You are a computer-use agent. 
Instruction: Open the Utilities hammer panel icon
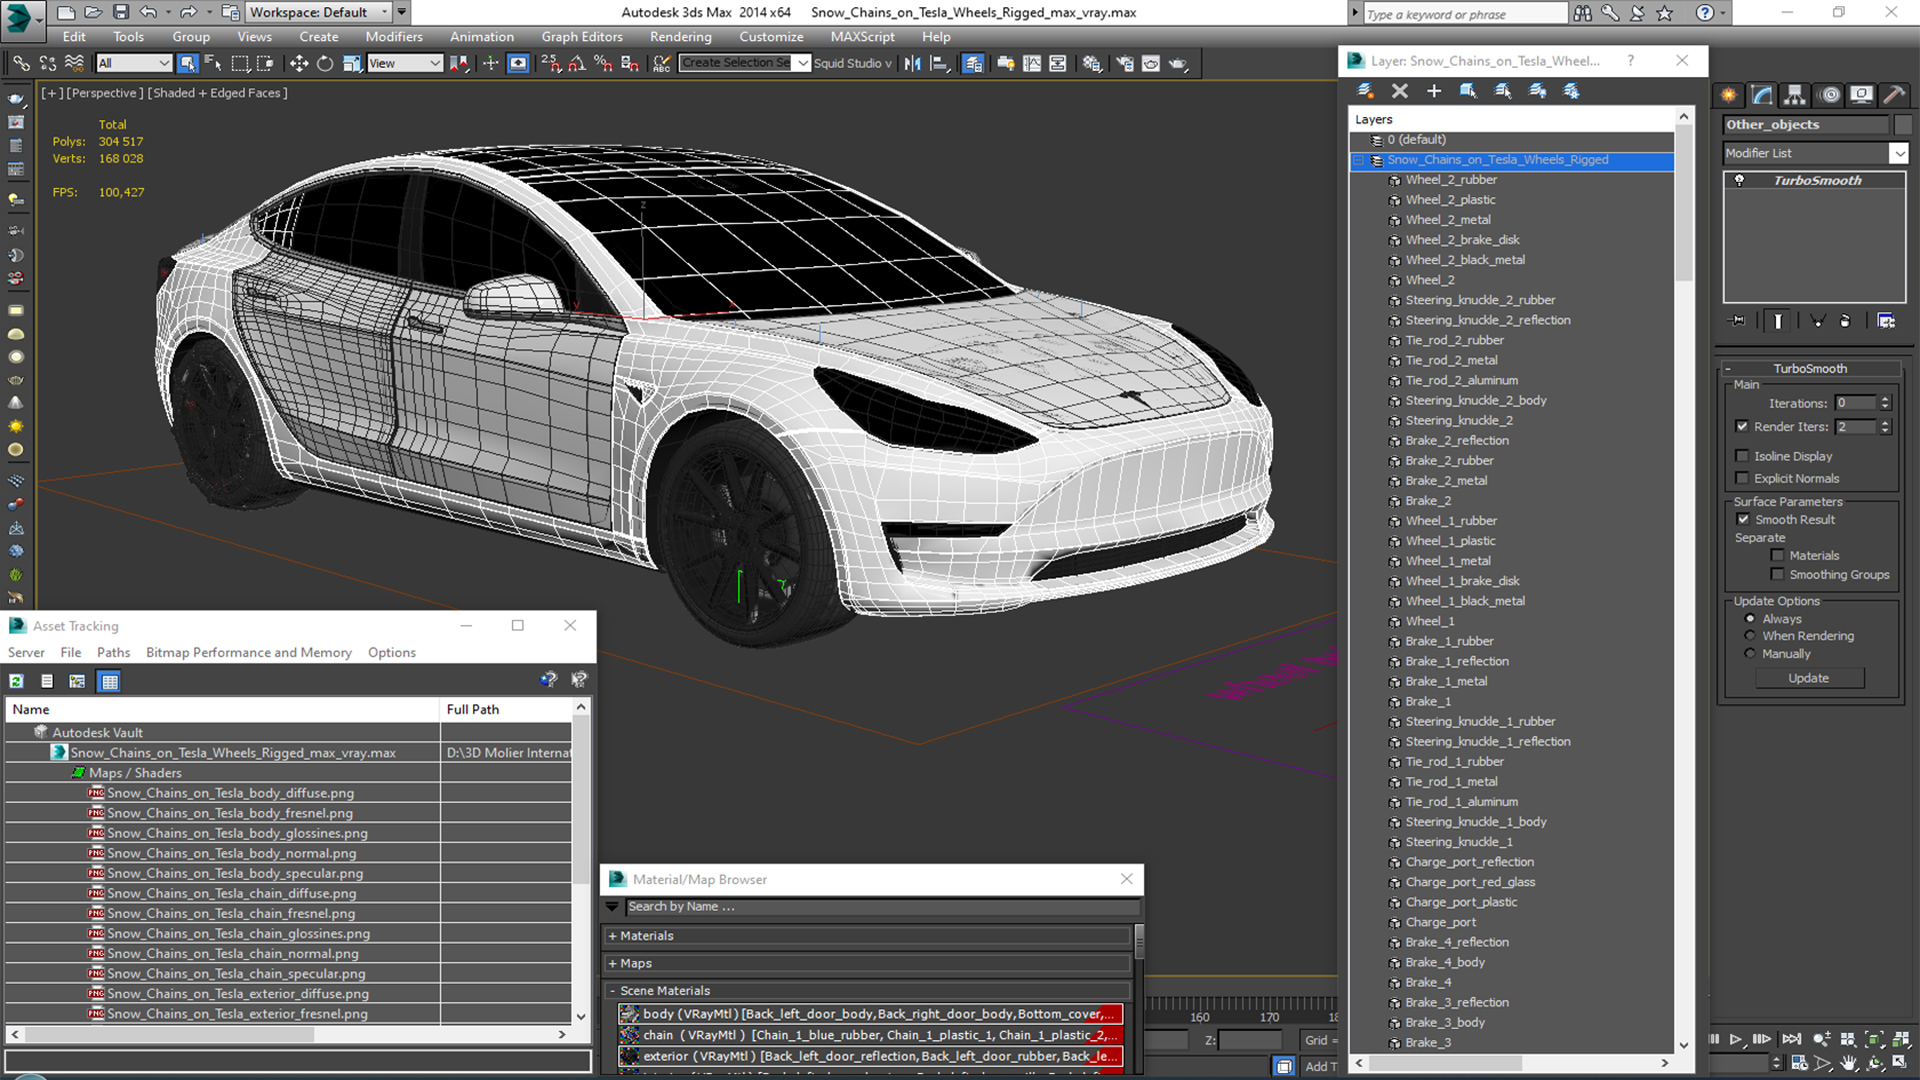click(1894, 95)
